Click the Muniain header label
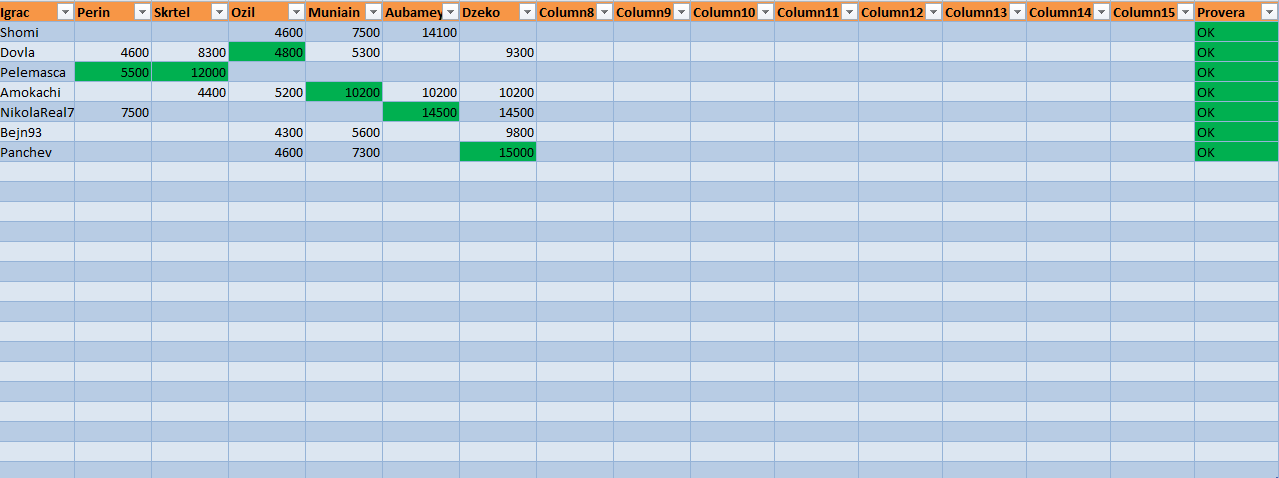Image resolution: width=1279 pixels, height=478 pixels. click(334, 12)
